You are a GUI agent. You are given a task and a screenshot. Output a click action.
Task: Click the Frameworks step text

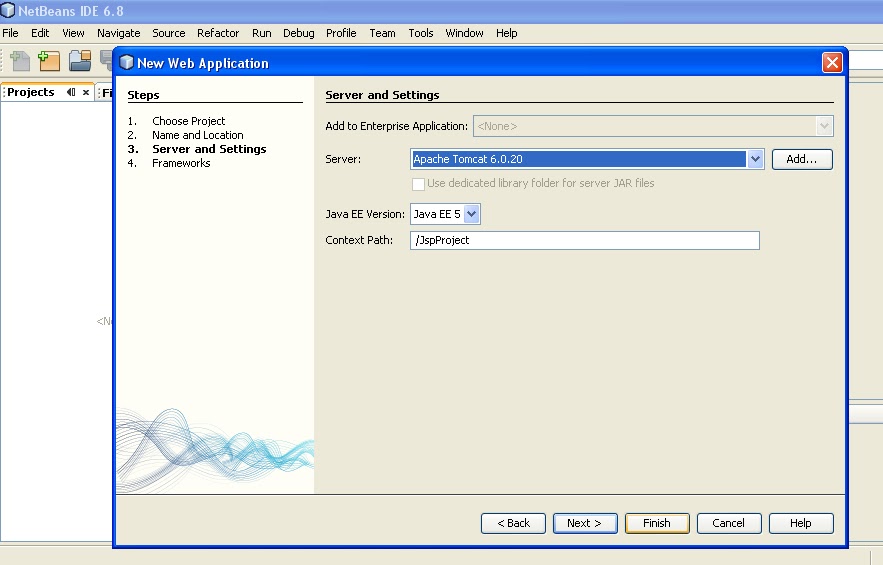[181, 163]
